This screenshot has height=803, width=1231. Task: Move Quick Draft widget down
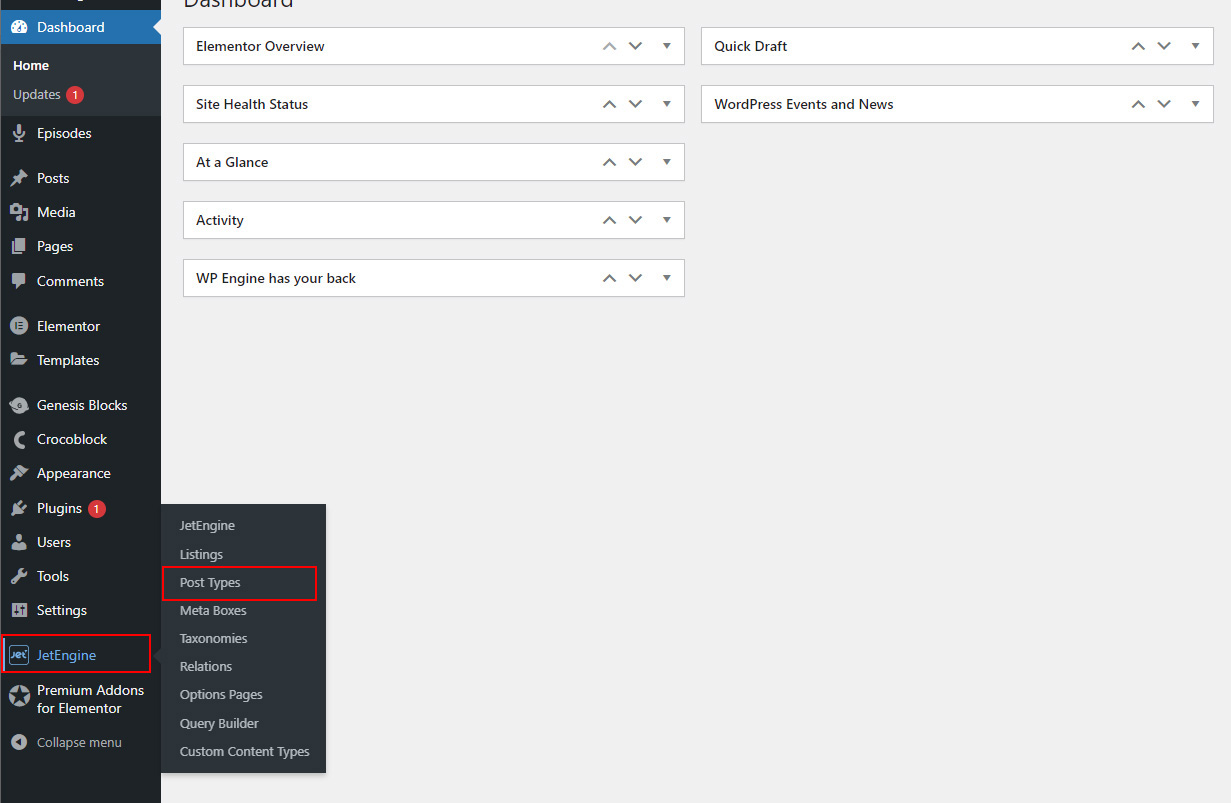(x=1164, y=46)
